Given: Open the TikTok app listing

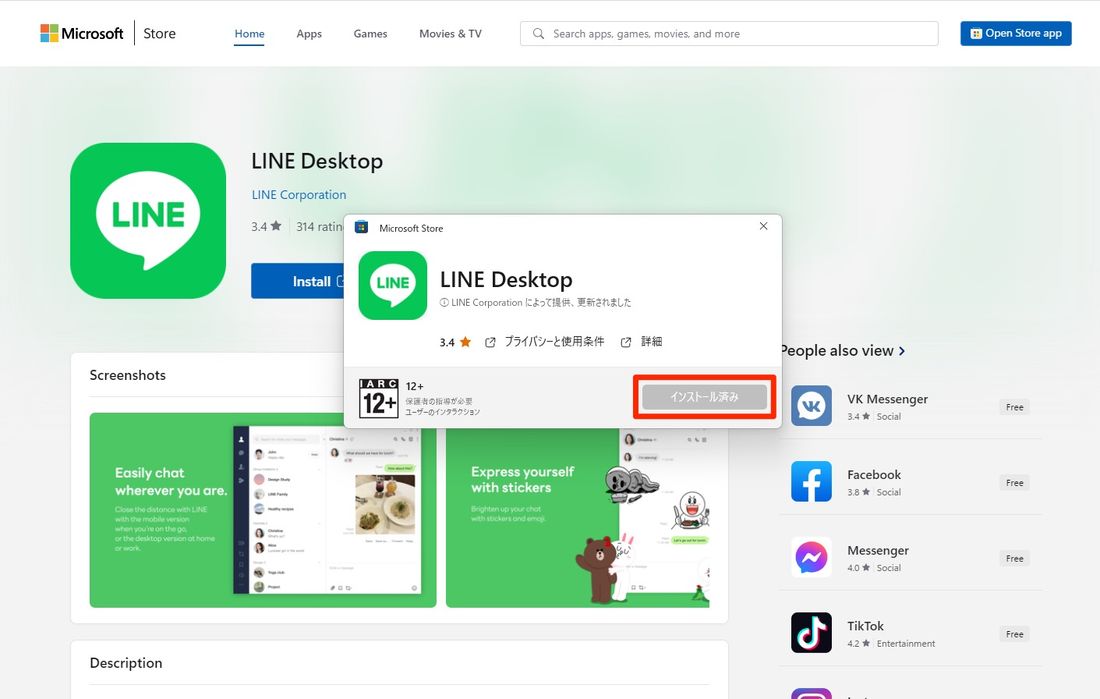Looking at the screenshot, I should click(x=866, y=626).
